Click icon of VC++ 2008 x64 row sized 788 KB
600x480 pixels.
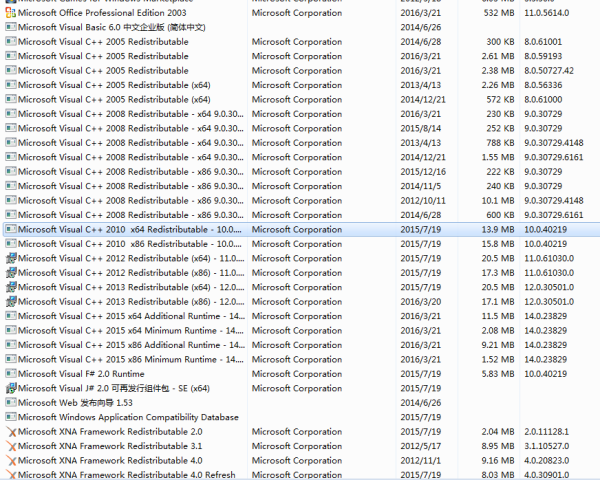(11, 142)
